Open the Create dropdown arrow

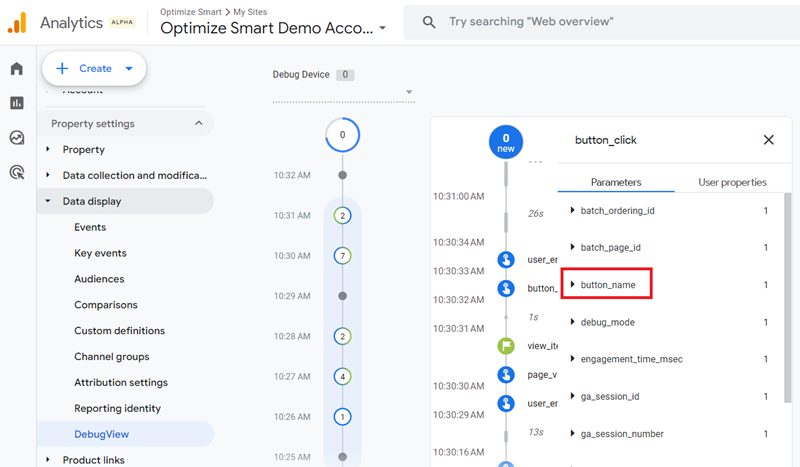coord(129,68)
